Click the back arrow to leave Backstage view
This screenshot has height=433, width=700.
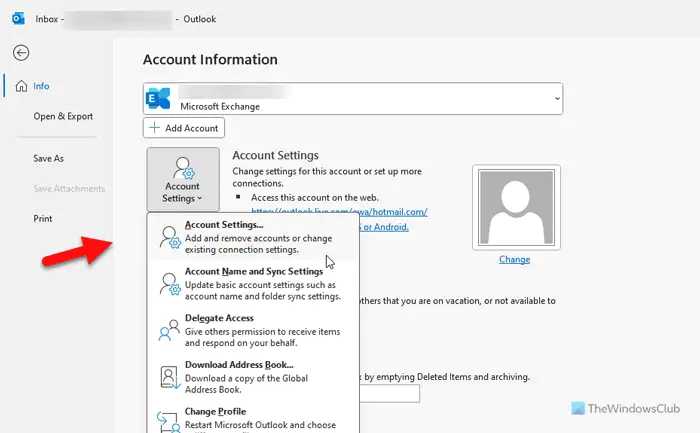pyautogui.click(x=21, y=53)
